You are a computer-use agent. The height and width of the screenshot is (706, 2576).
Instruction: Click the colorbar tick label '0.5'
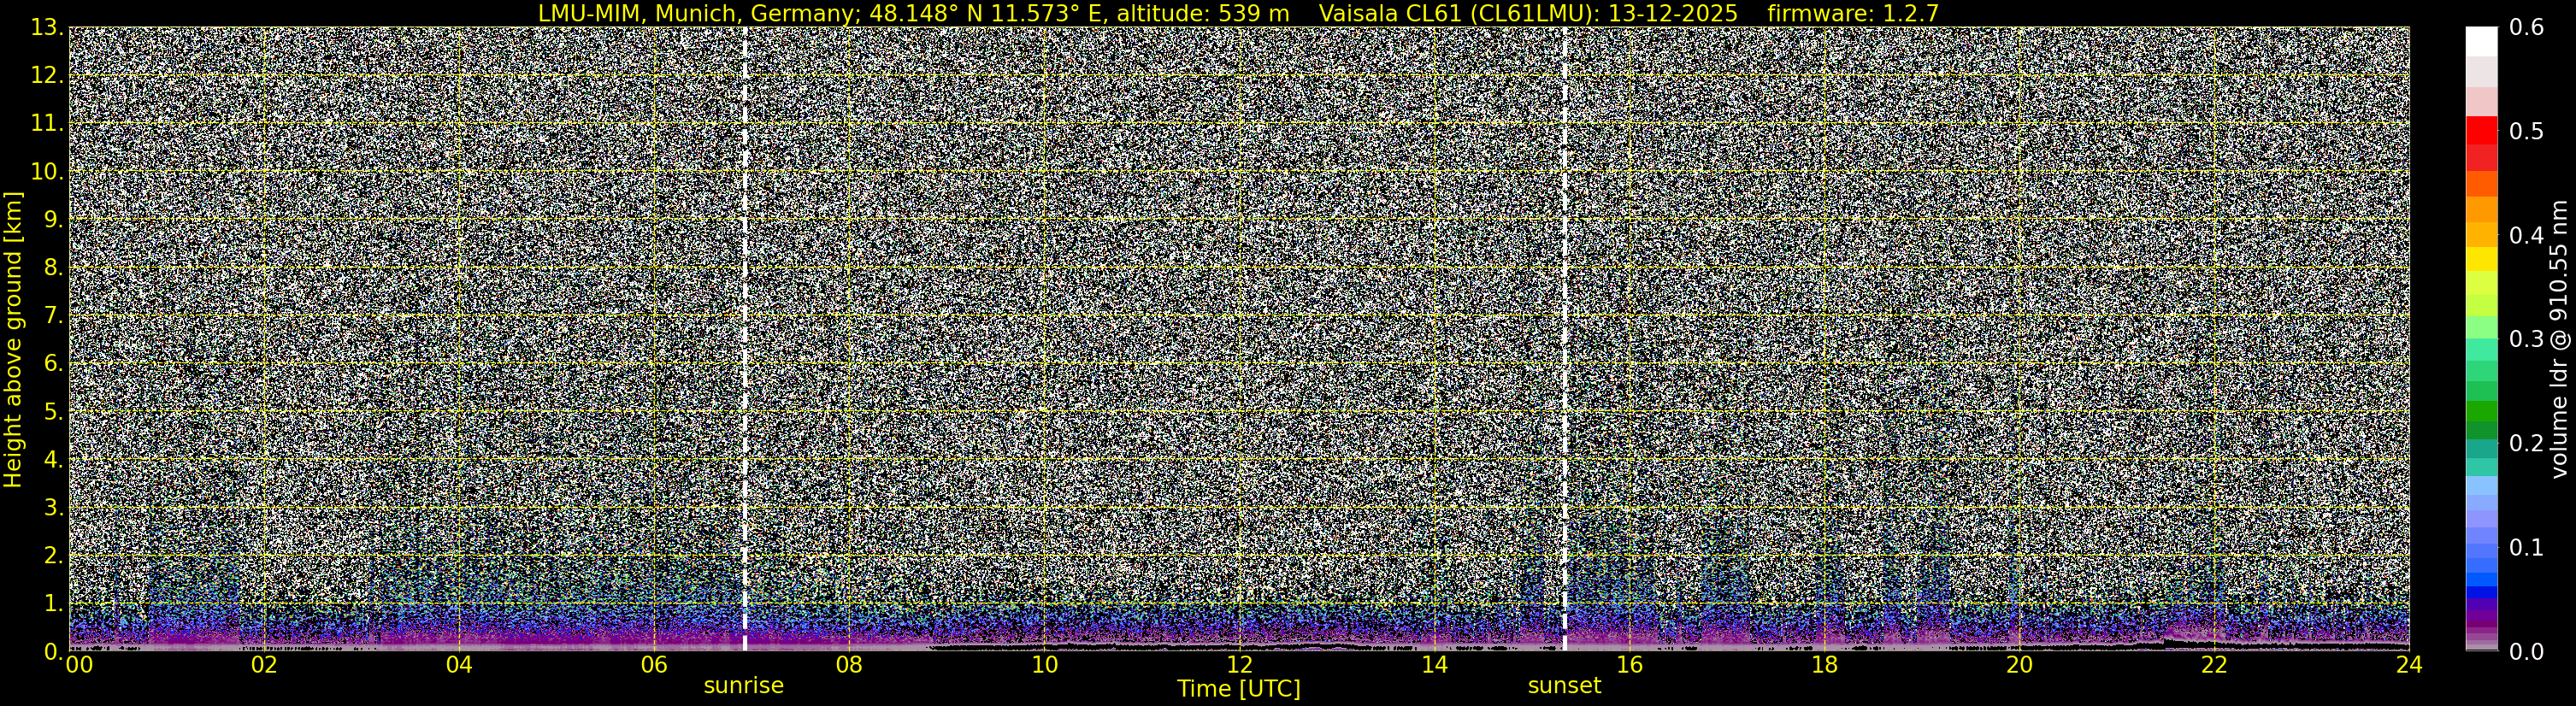2527,132
